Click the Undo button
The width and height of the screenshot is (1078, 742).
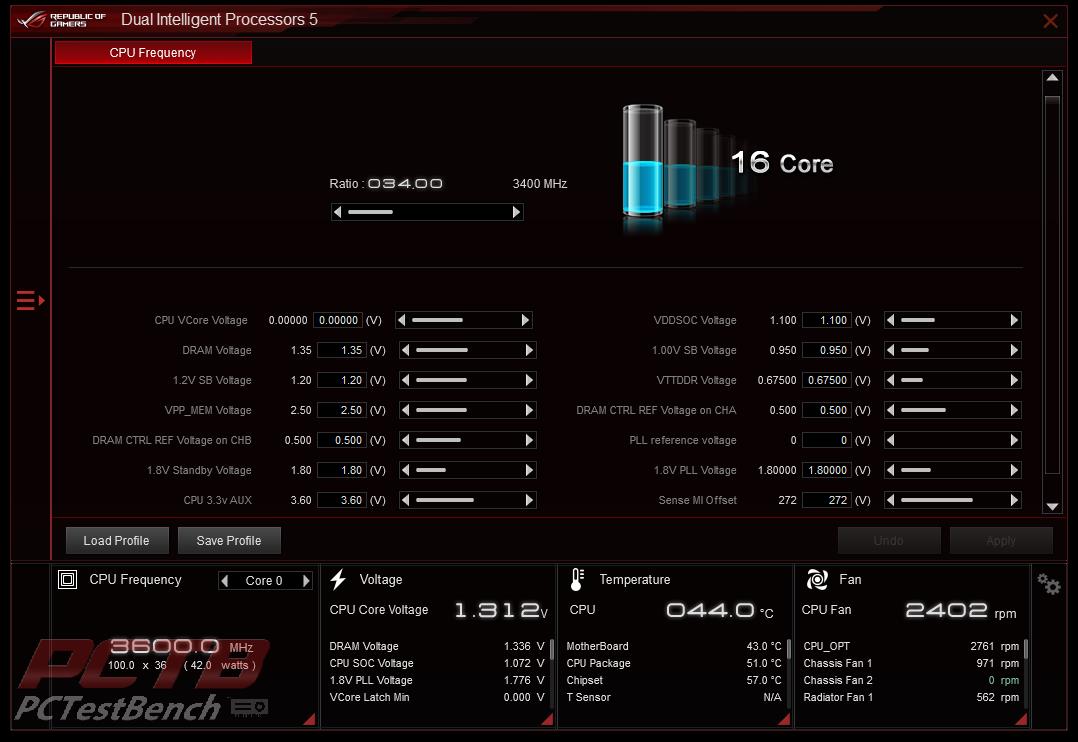[x=889, y=541]
